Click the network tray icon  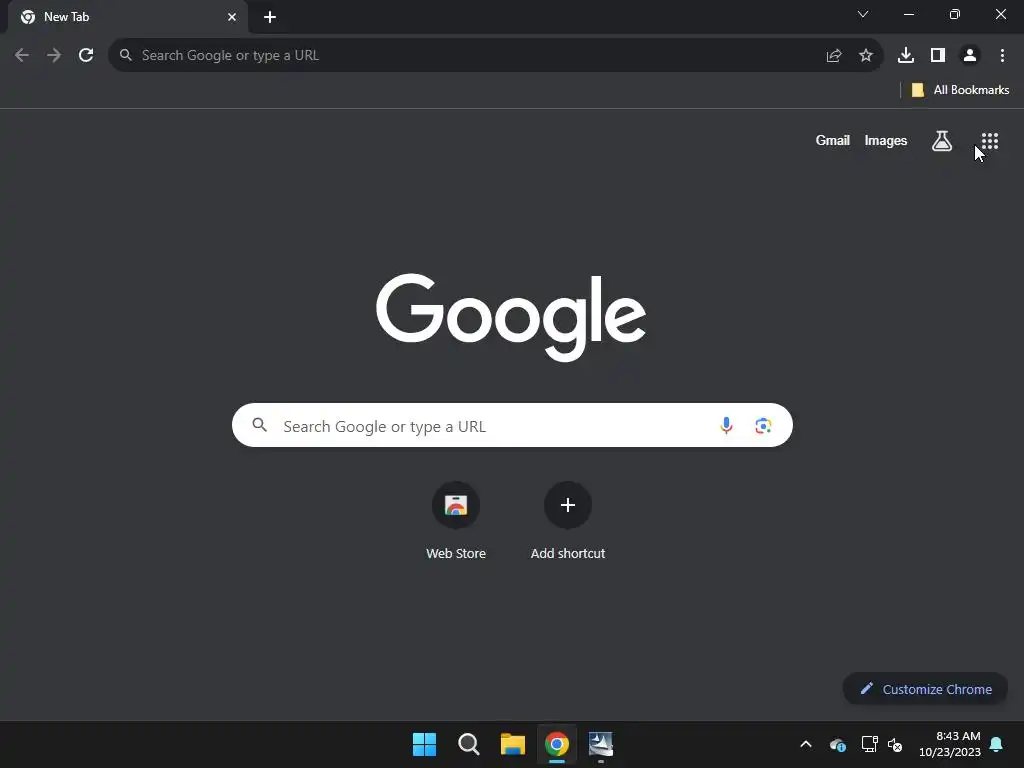click(869, 744)
